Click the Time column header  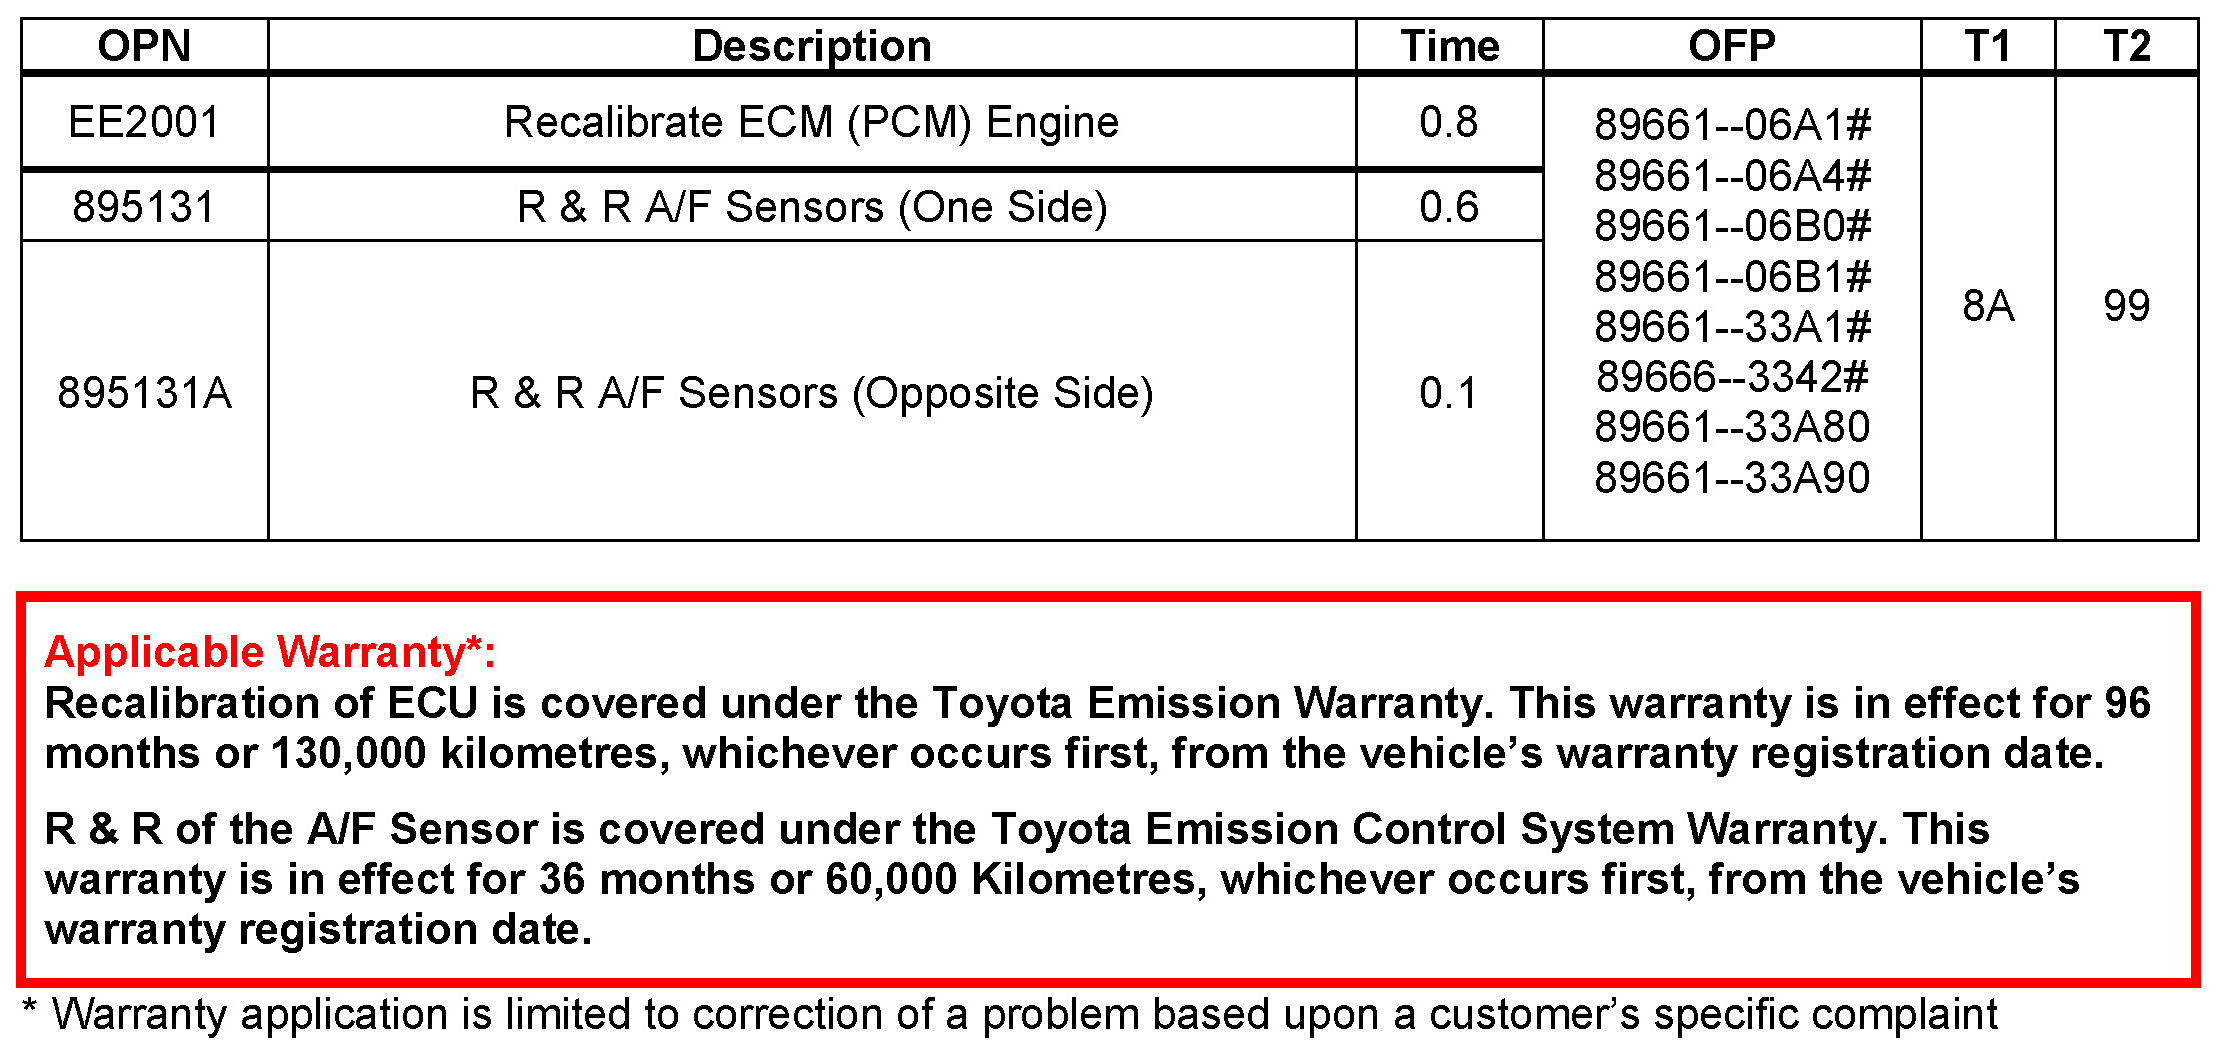pos(1449,46)
